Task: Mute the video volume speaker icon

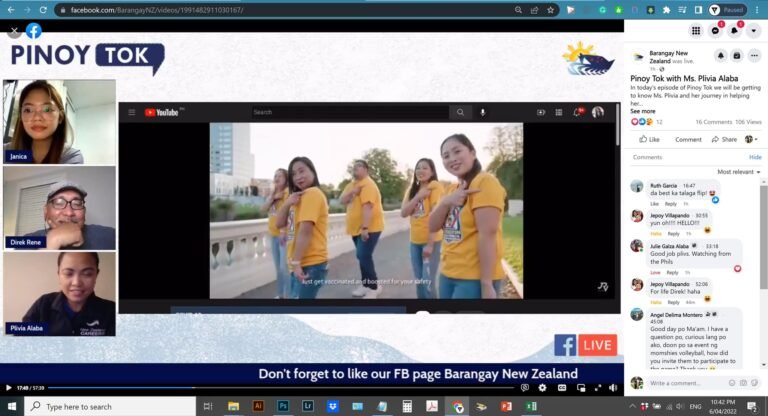Action: click(613, 388)
